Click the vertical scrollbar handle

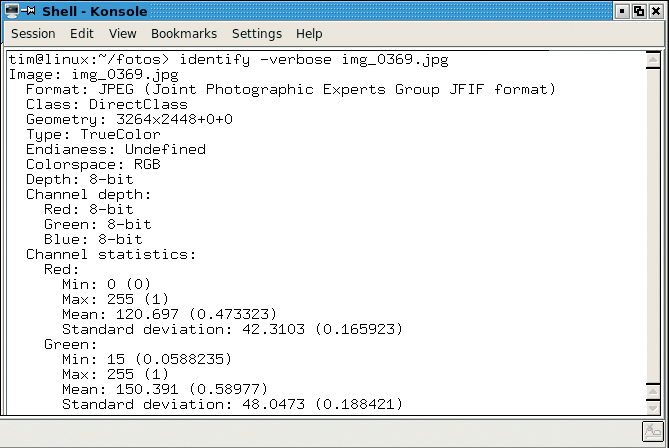point(653,226)
